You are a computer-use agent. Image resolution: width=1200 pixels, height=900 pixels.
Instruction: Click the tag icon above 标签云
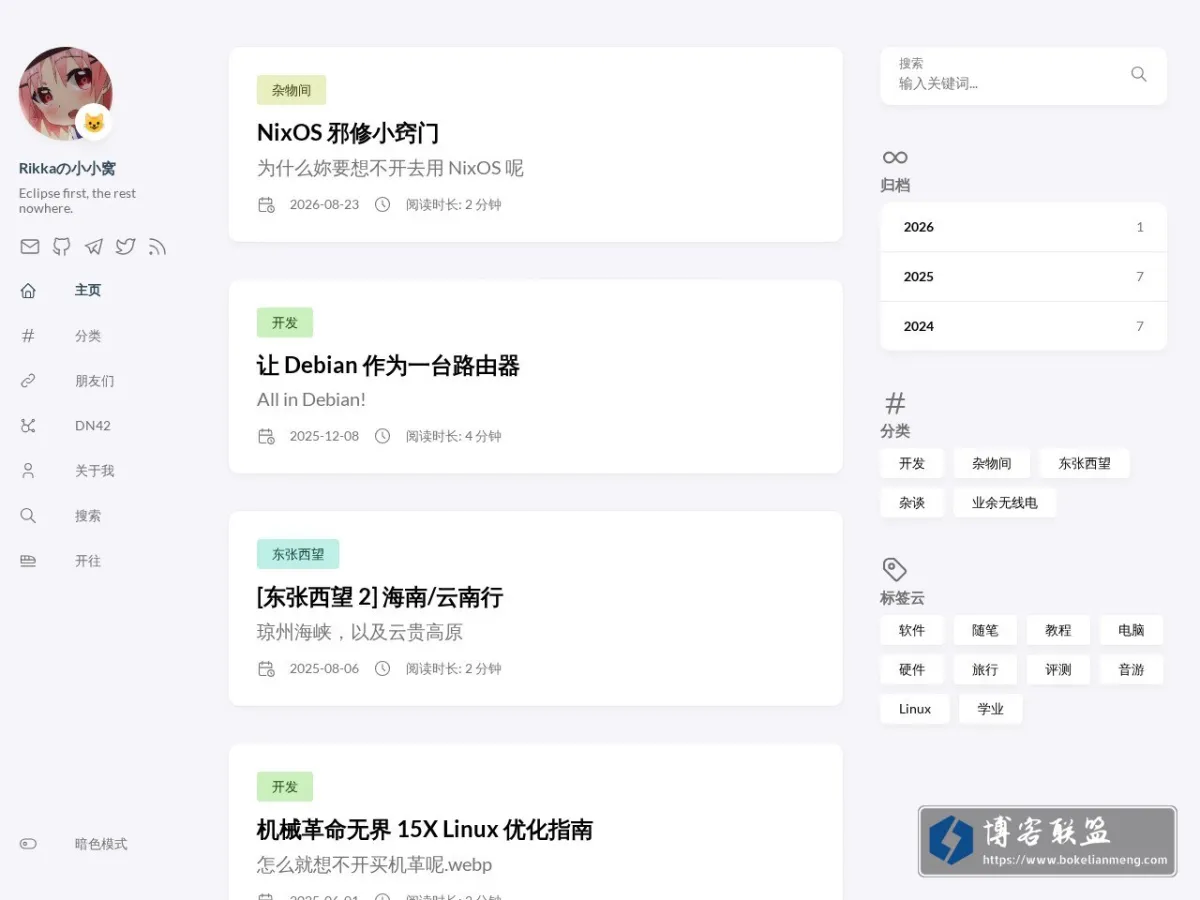pyautogui.click(x=894, y=569)
